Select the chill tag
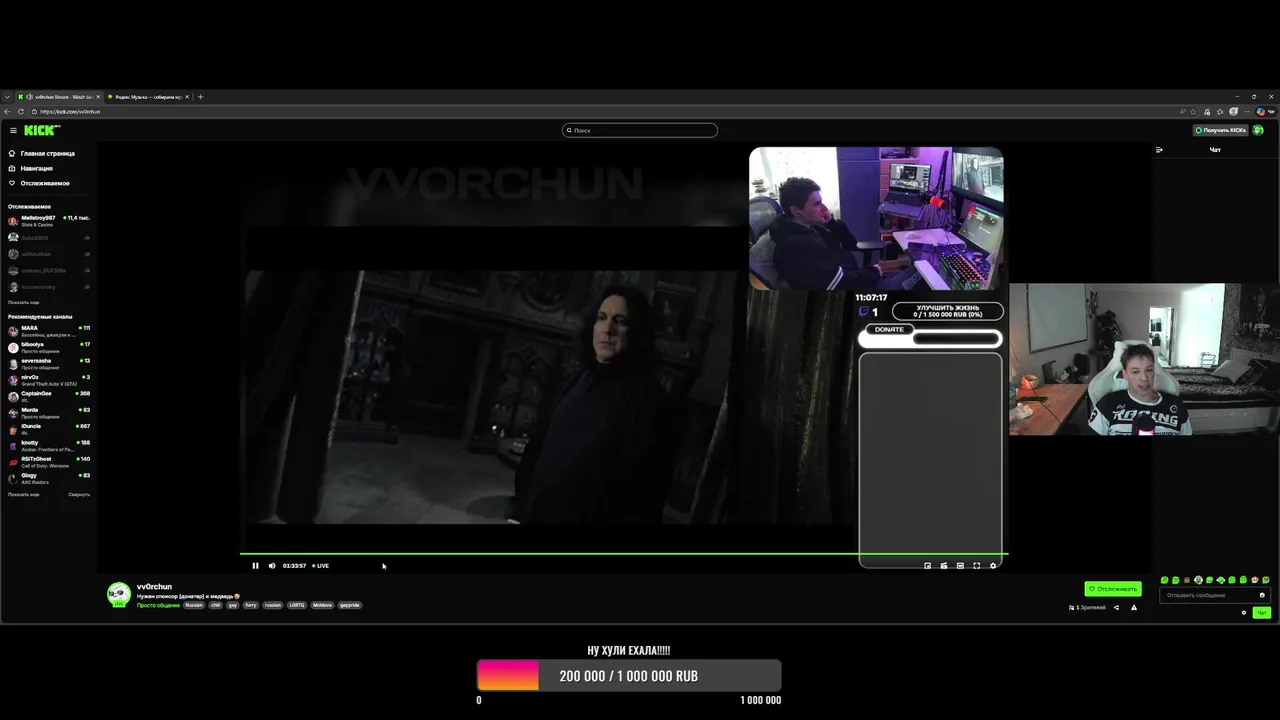The height and width of the screenshot is (720, 1280). point(215,605)
